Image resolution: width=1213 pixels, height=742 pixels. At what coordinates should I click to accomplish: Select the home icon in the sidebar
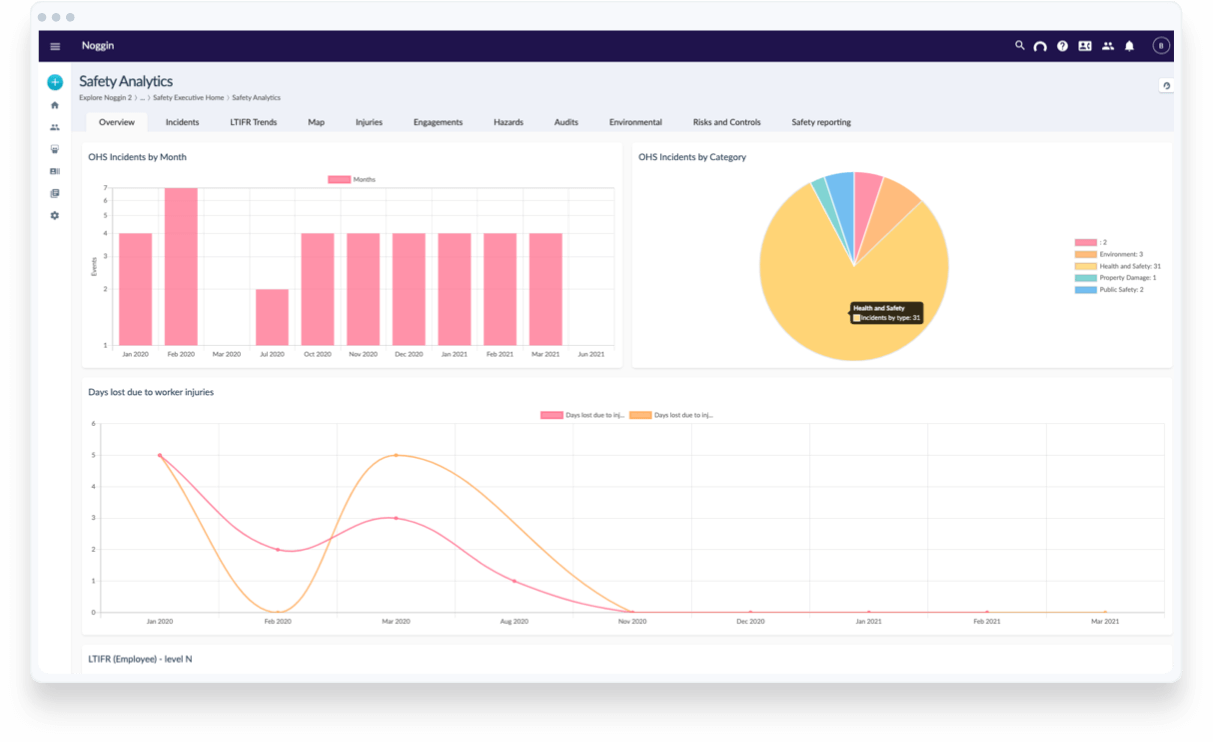[x=55, y=105]
